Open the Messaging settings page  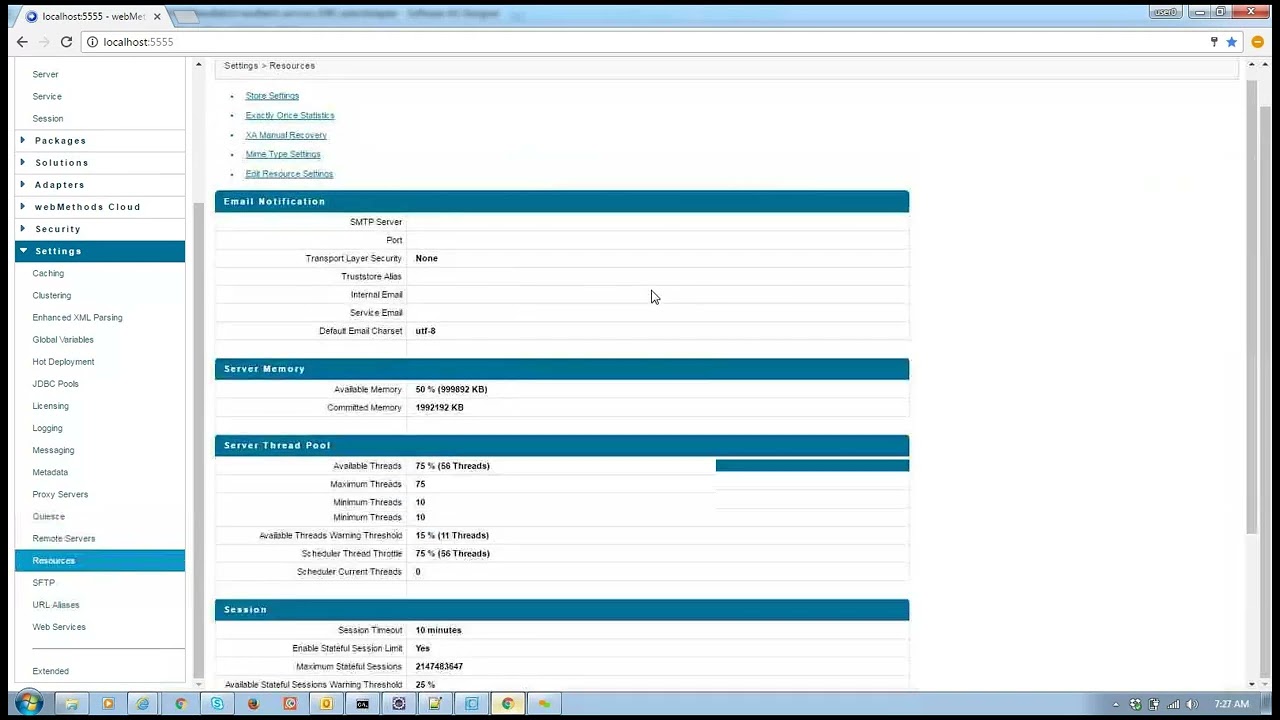pos(53,450)
